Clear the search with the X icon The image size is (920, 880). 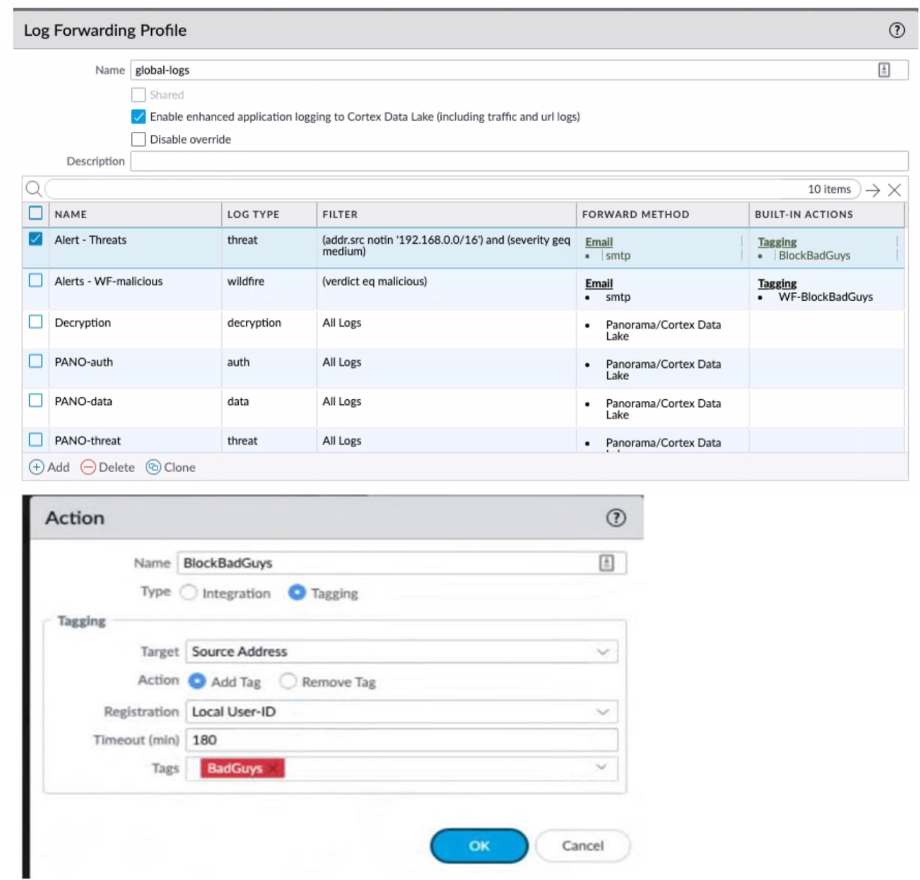coord(894,189)
